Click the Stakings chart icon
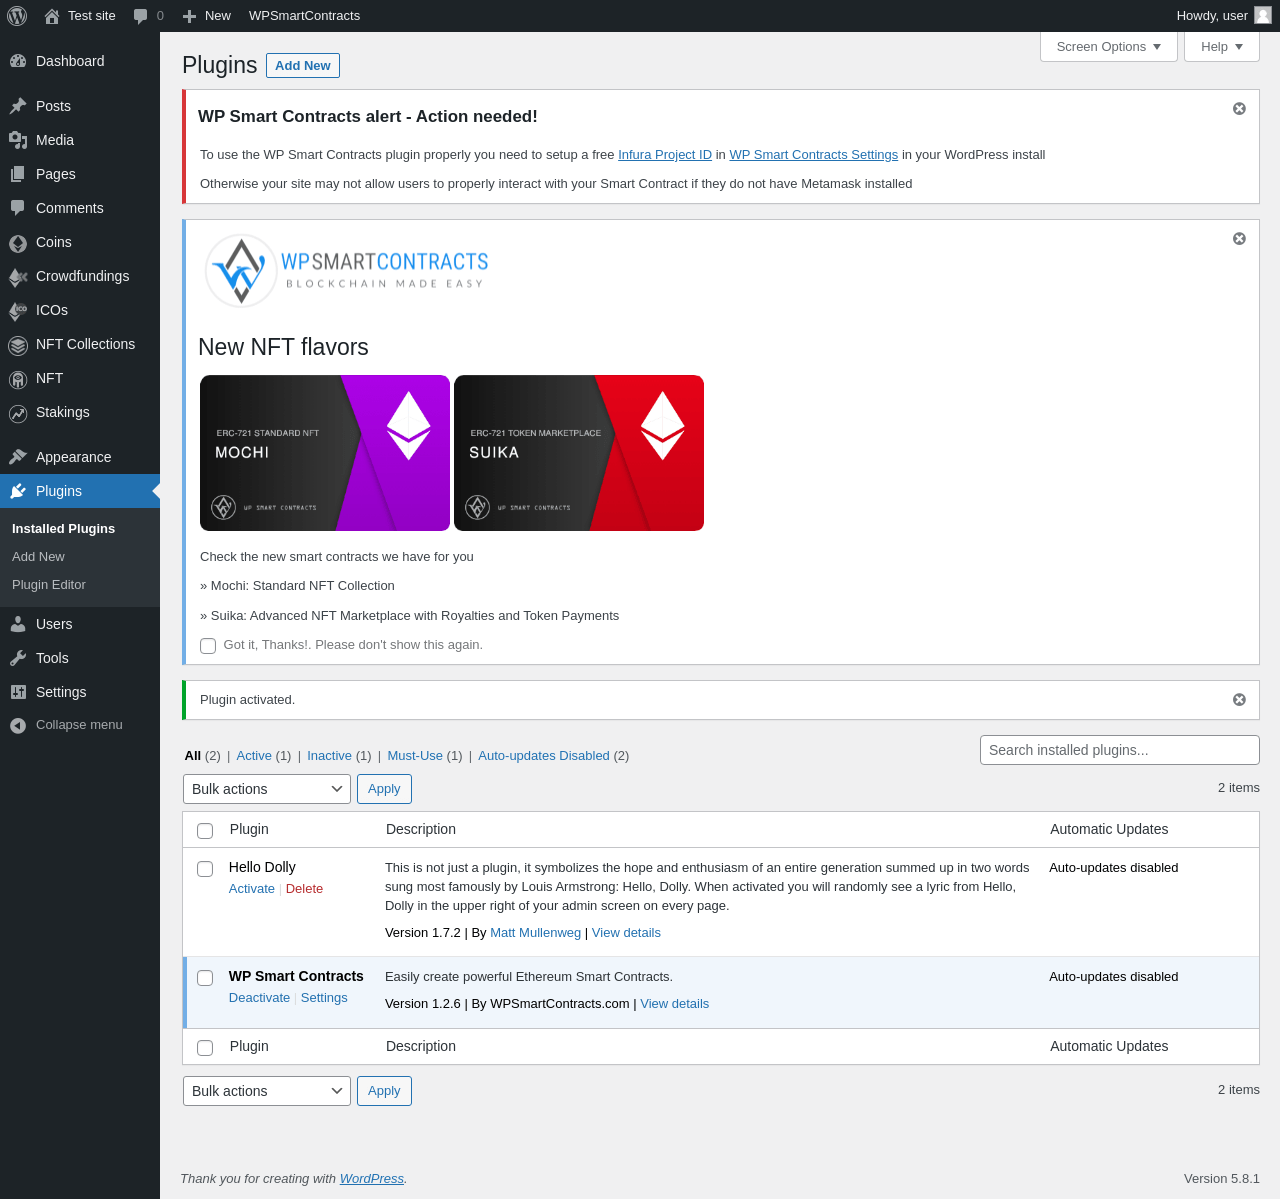1280x1199 pixels. [18, 413]
